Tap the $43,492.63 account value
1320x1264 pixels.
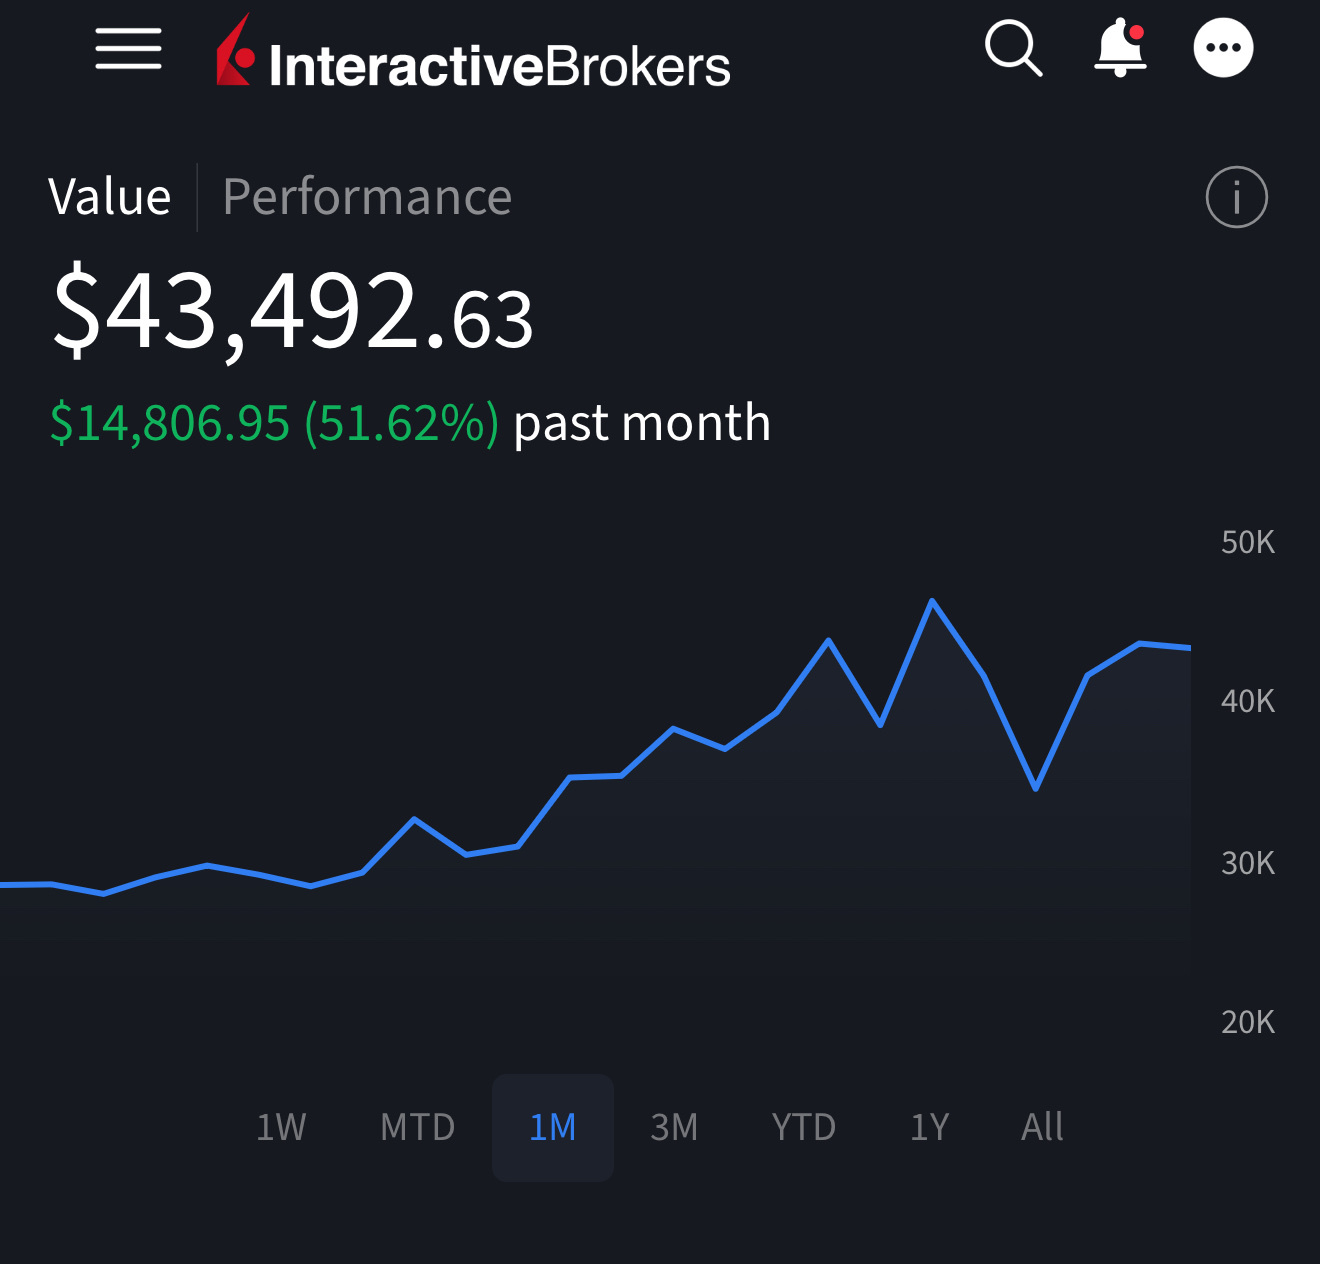pyautogui.click(x=292, y=312)
